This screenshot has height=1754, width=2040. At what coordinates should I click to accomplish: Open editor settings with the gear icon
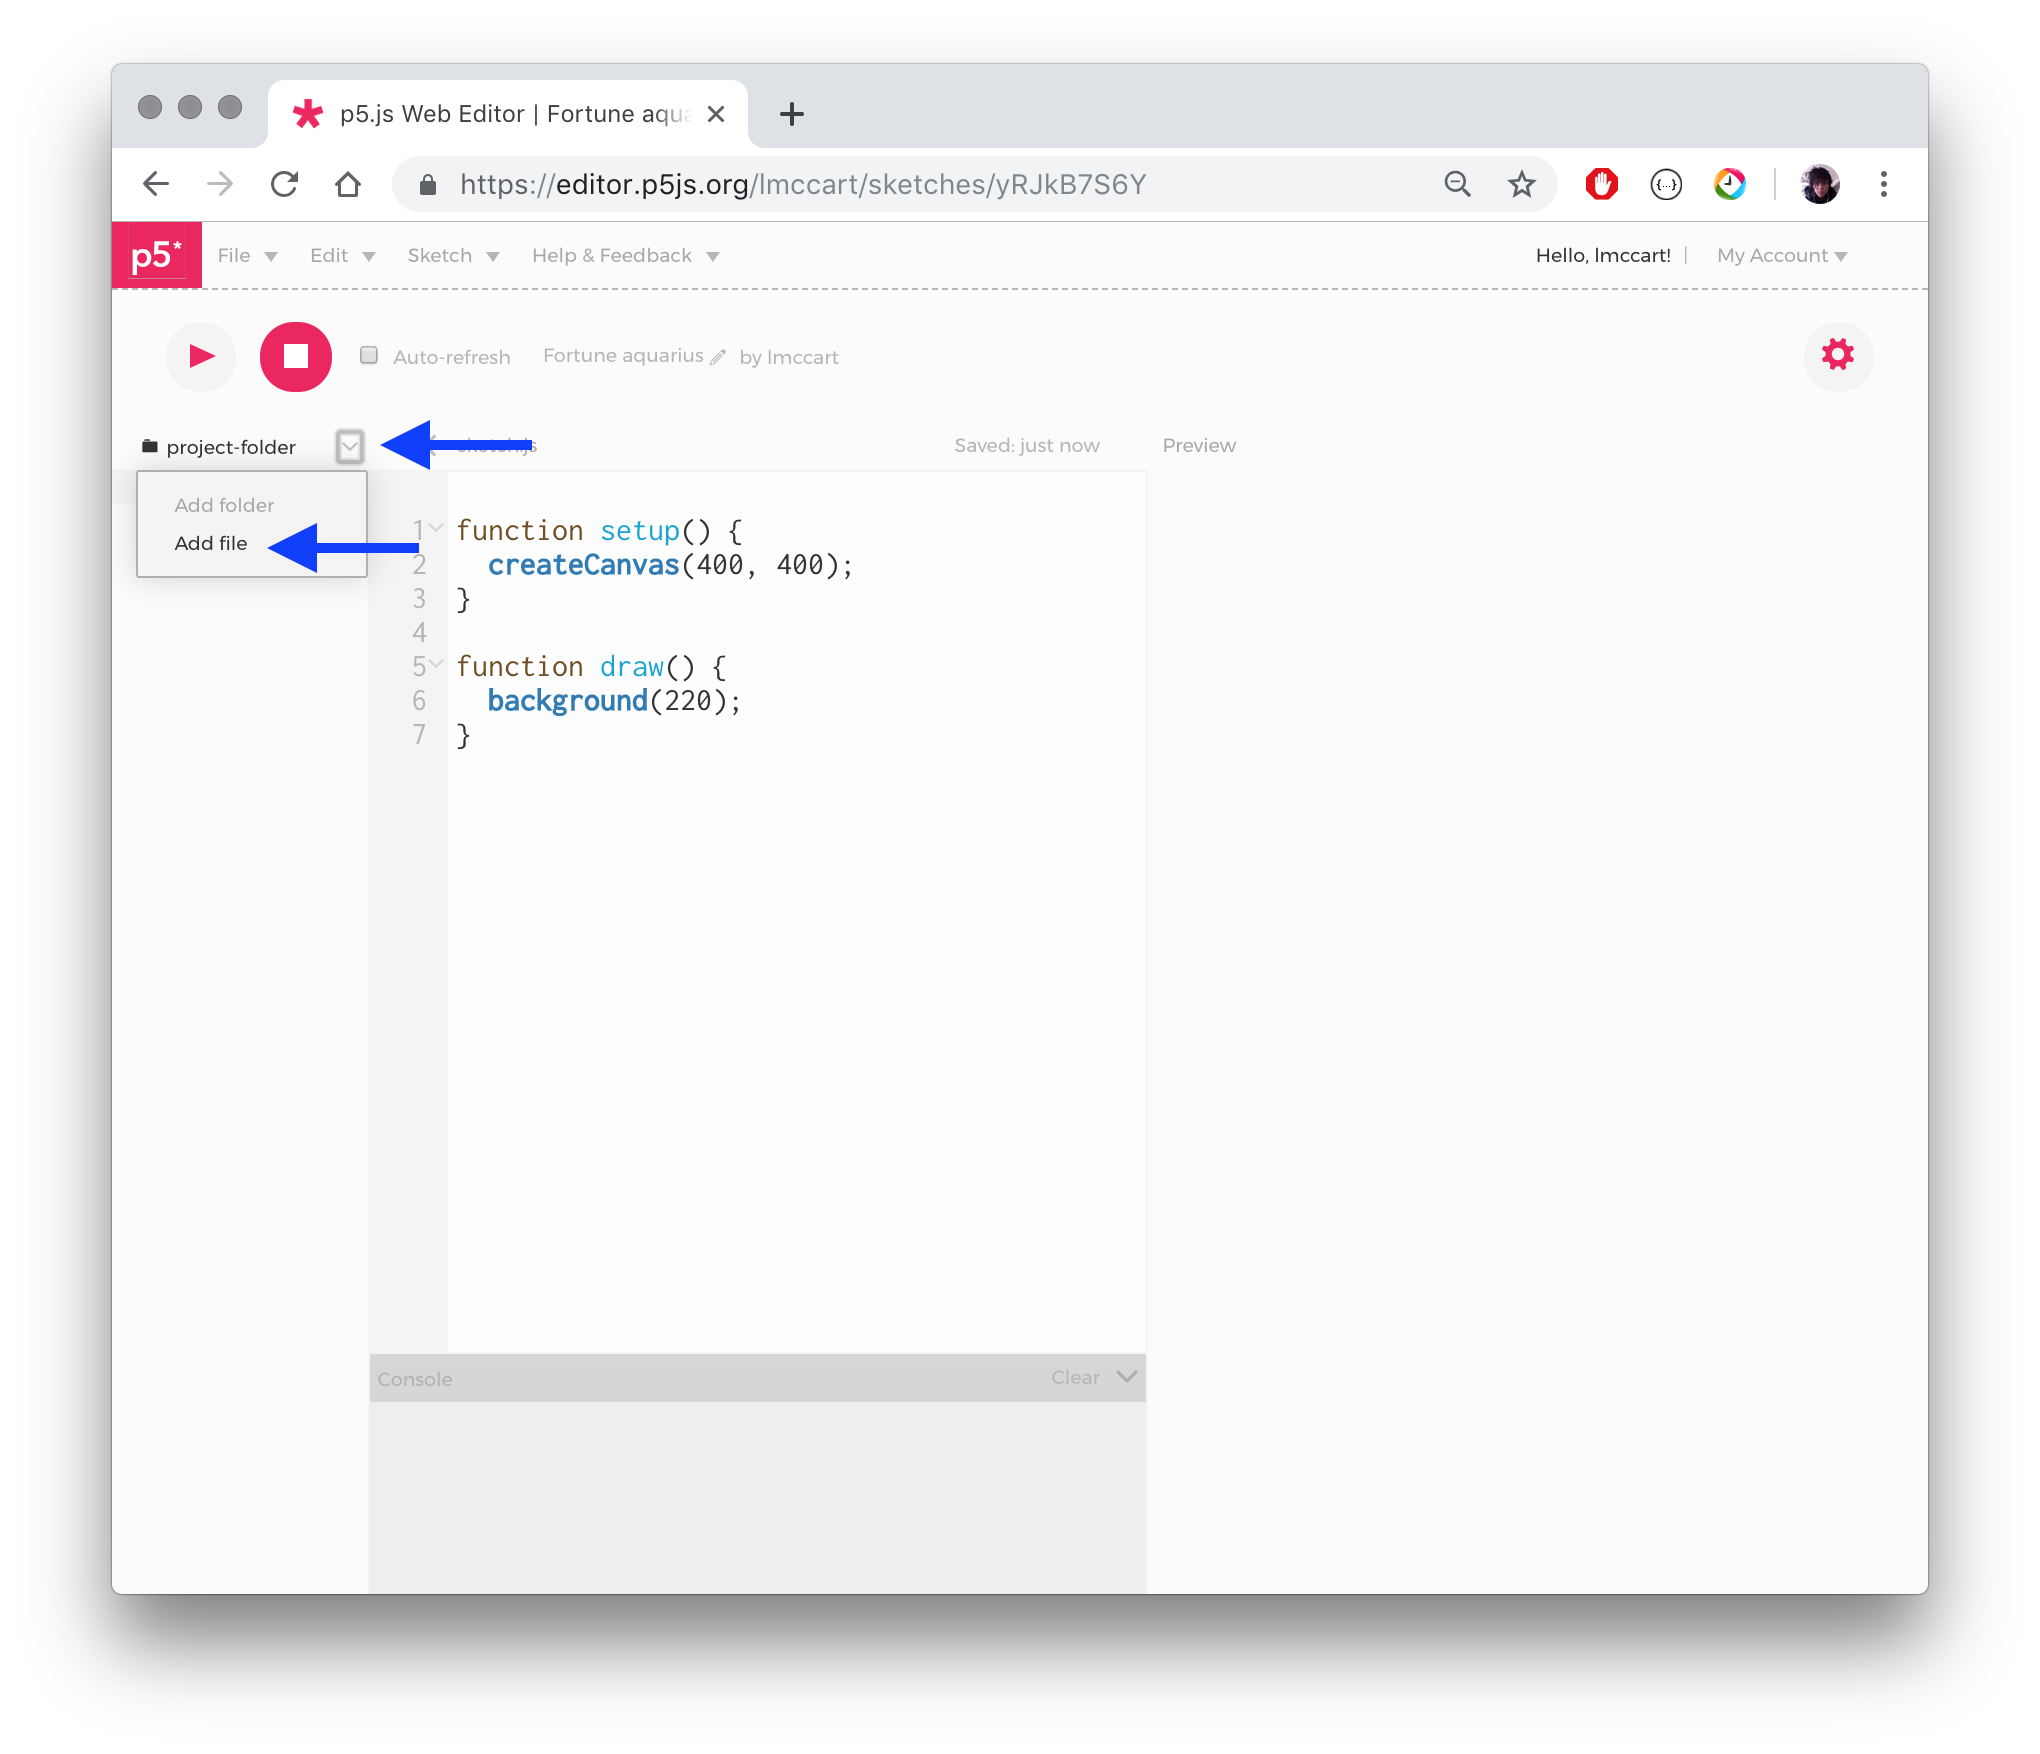point(1838,356)
